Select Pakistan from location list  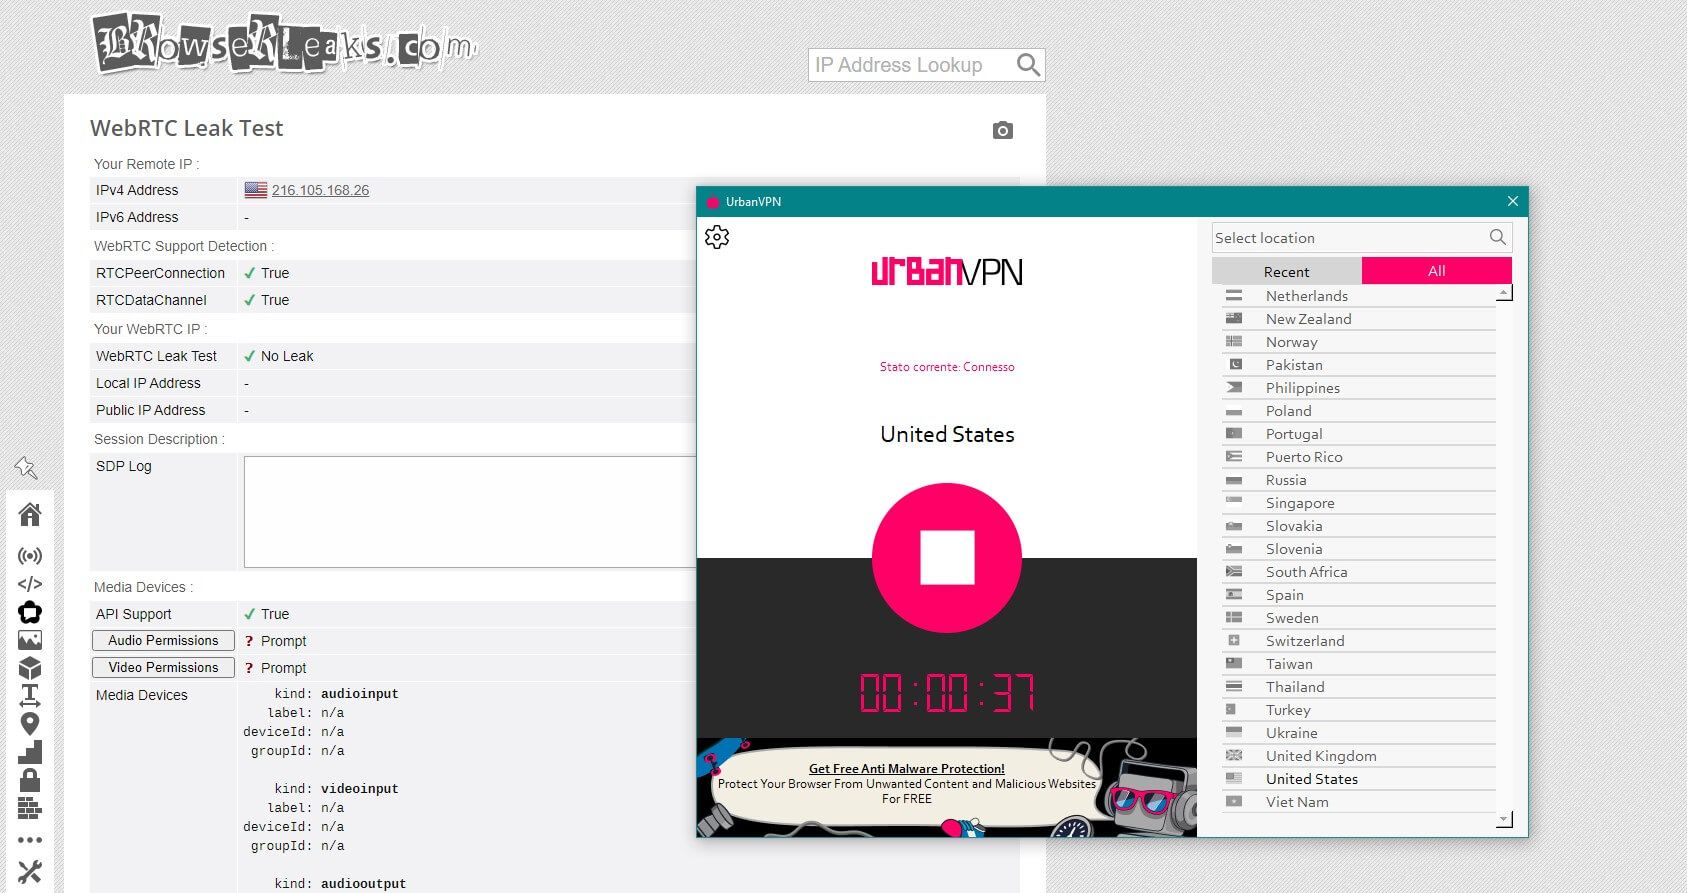pyautogui.click(x=1359, y=365)
